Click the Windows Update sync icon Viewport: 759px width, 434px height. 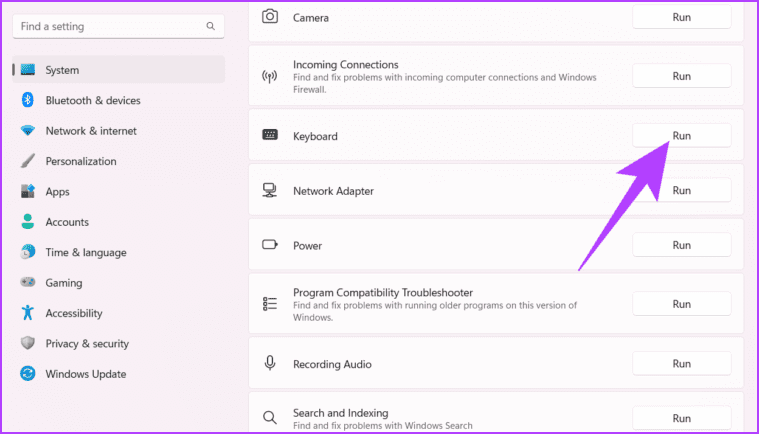click(x=28, y=374)
